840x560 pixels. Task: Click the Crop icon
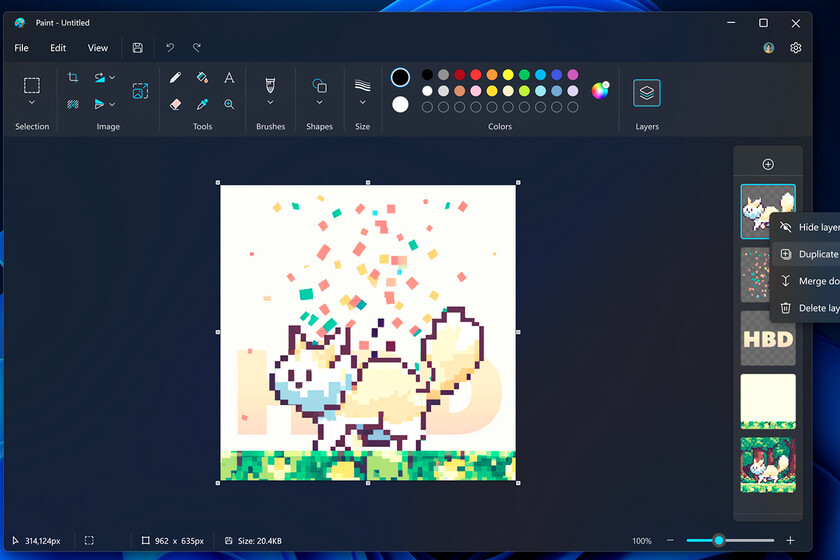[x=73, y=78]
